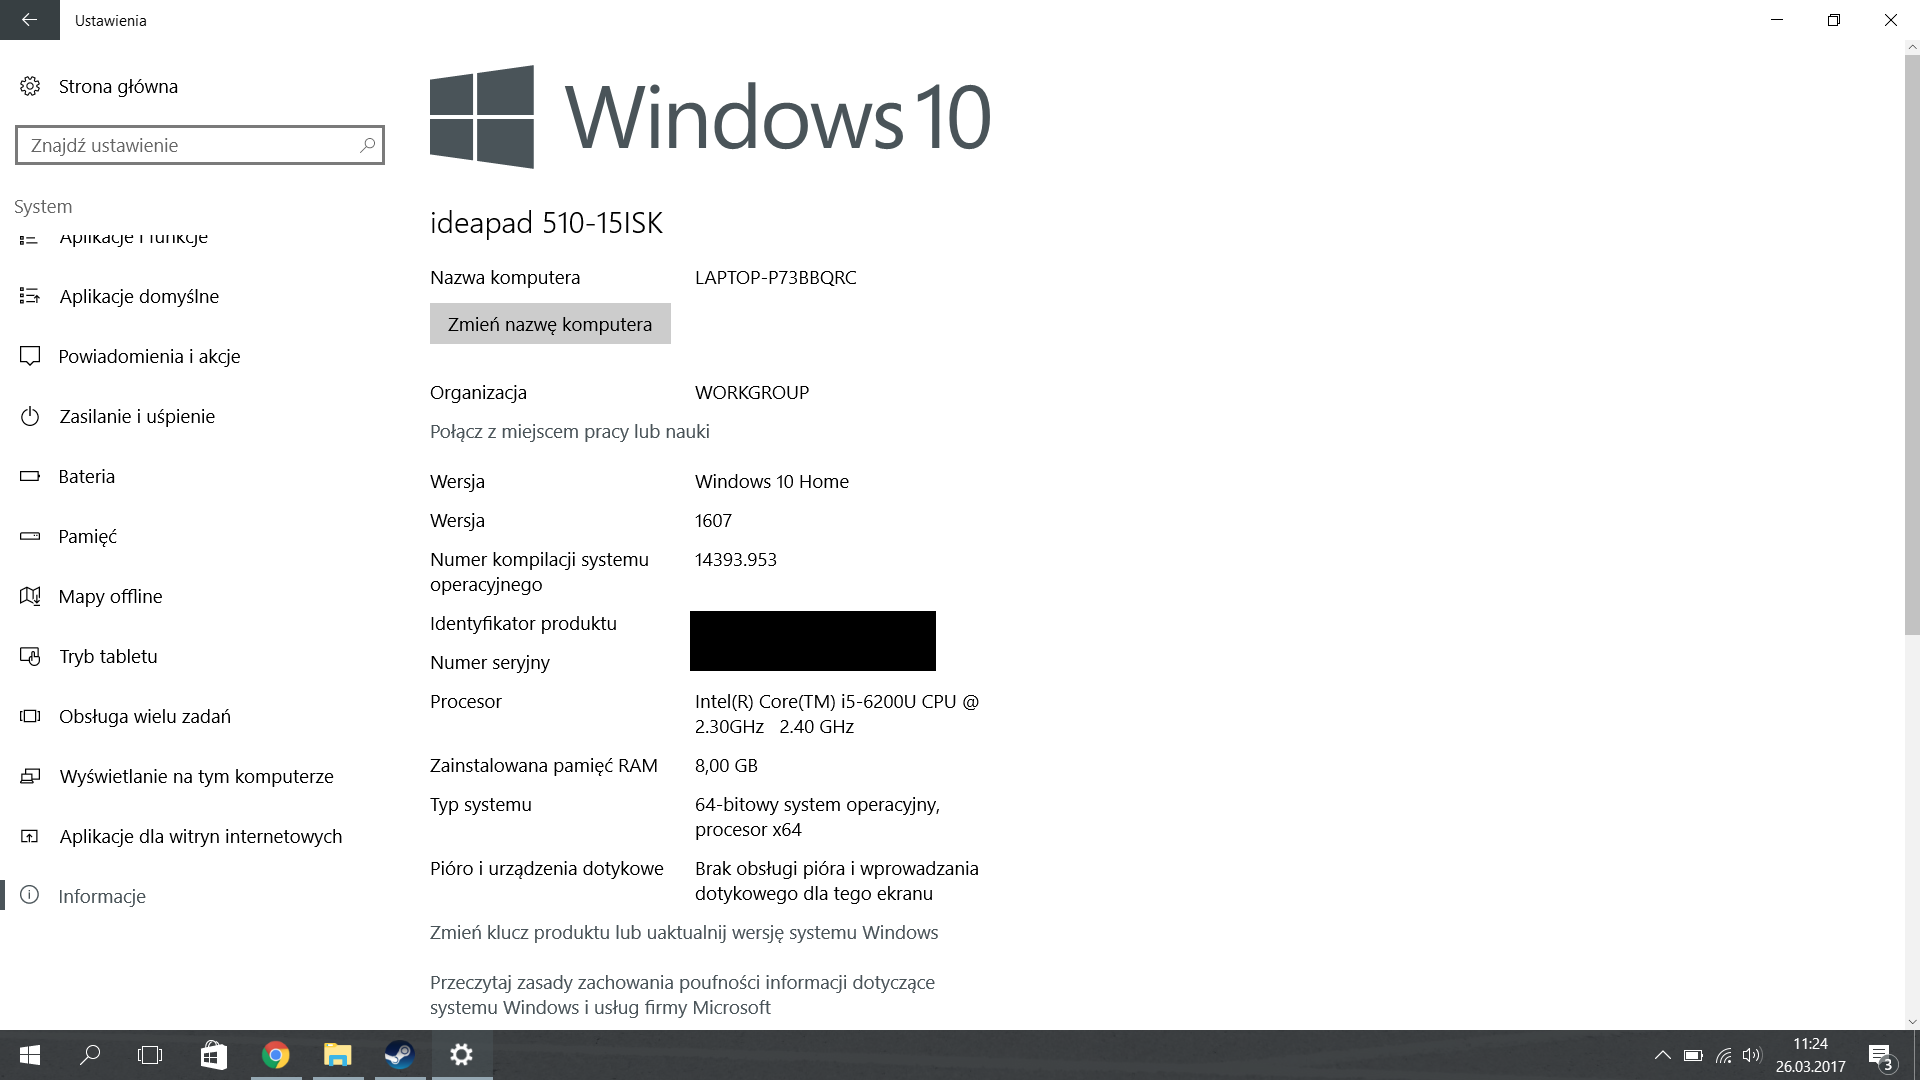Open Mapy offline settings

(110, 596)
